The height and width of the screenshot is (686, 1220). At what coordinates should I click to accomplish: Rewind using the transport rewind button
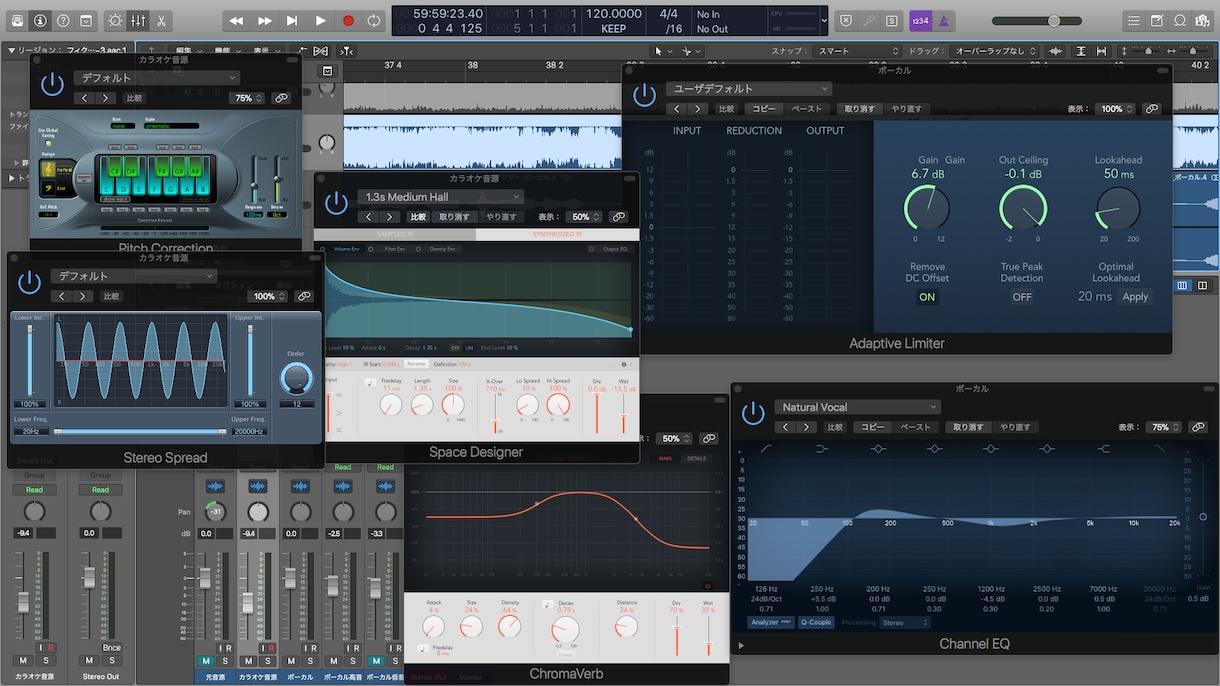point(236,20)
